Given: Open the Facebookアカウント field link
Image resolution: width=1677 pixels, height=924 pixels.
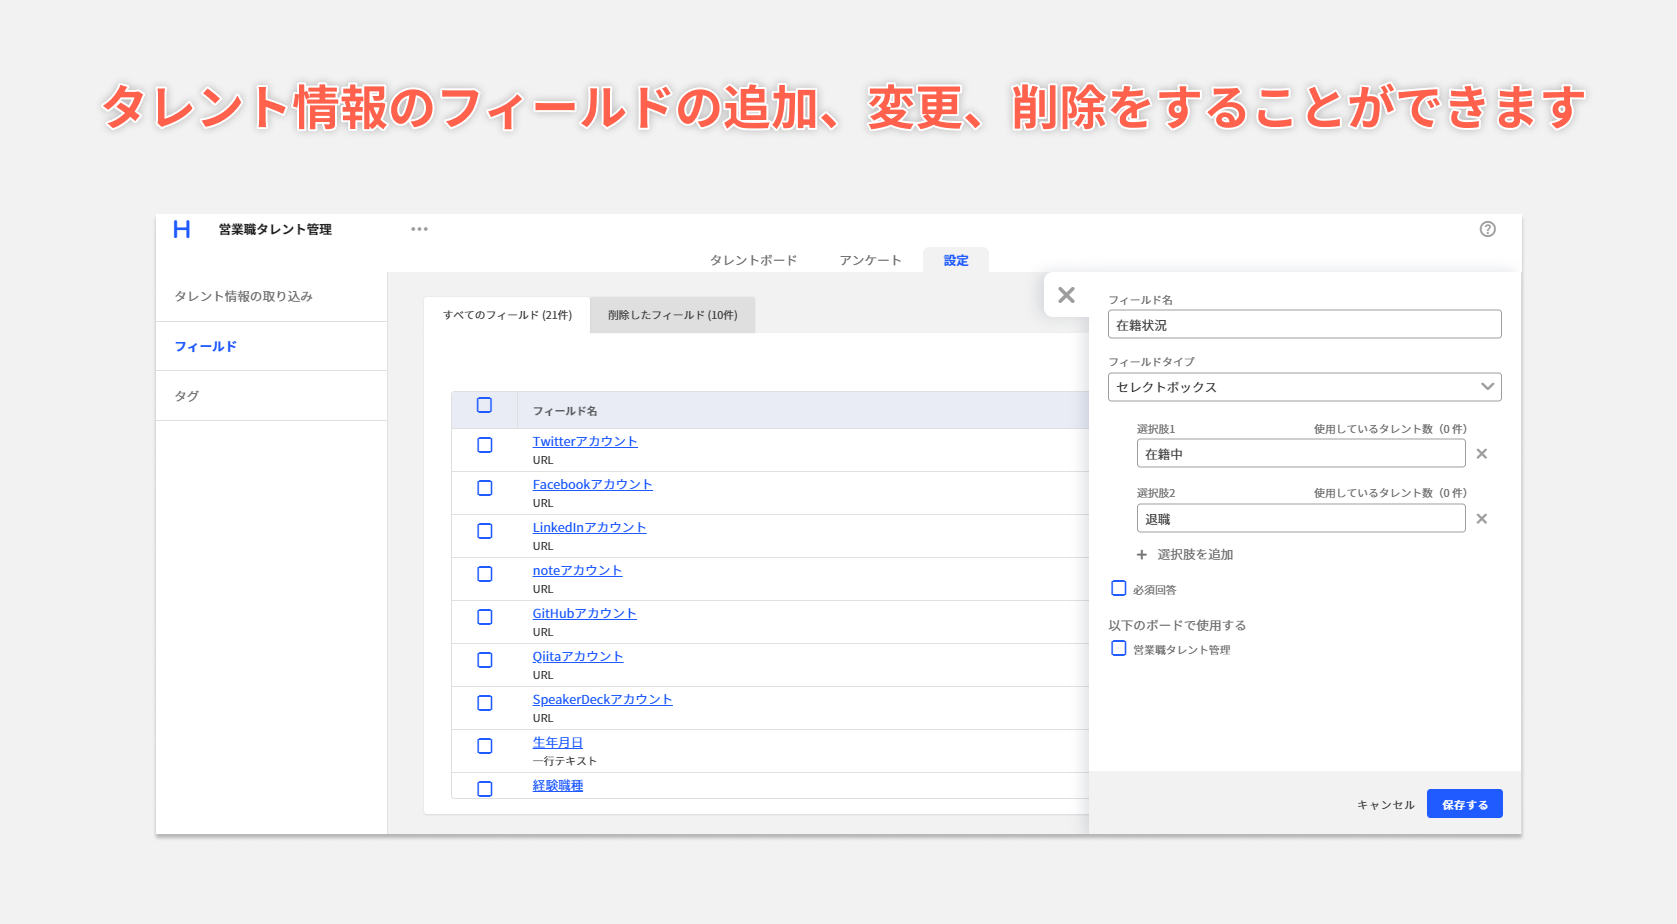Looking at the screenshot, I should click(592, 484).
